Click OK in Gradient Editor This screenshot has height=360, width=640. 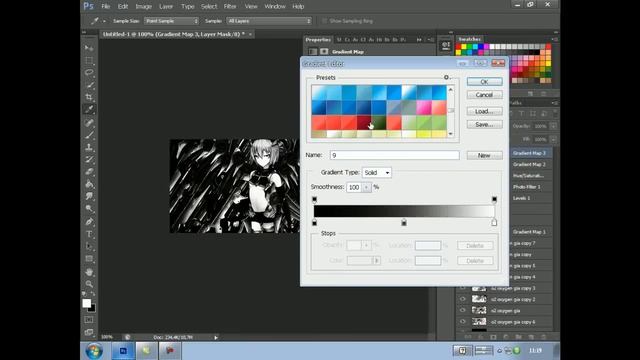484,82
